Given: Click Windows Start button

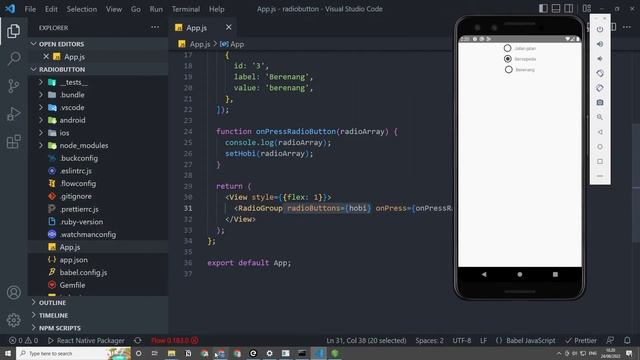Looking at the screenshot, I should (8, 353).
